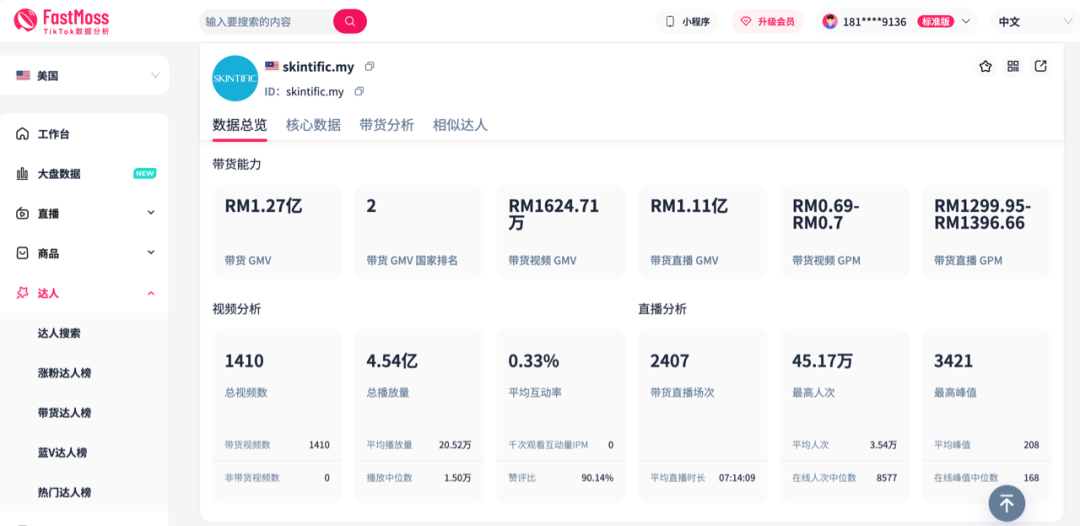Click the 在线峰值中位数 168 row
This screenshot has width=1080, height=526.
[x=986, y=478]
